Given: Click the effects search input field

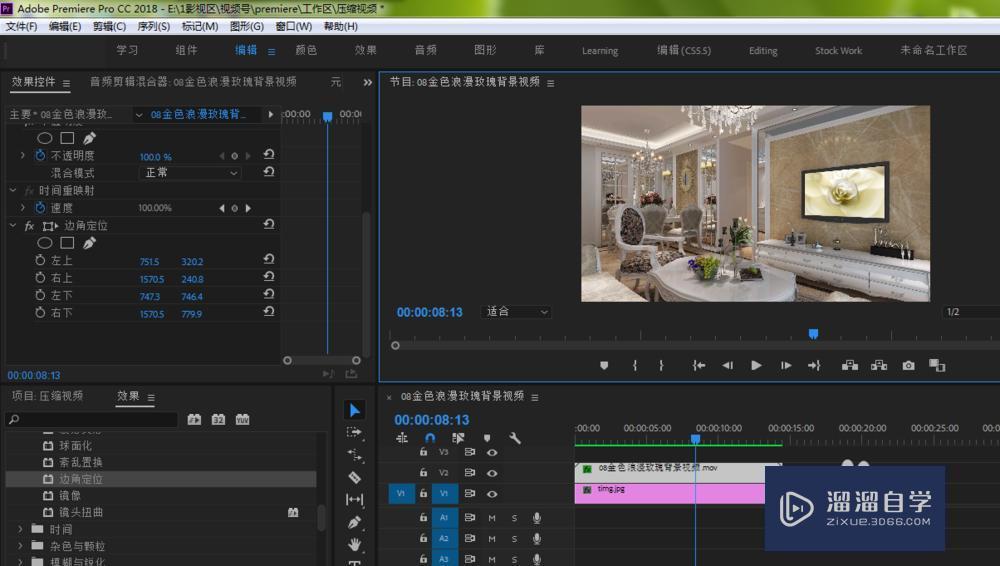Looking at the screenshot, I should [91, 419].
